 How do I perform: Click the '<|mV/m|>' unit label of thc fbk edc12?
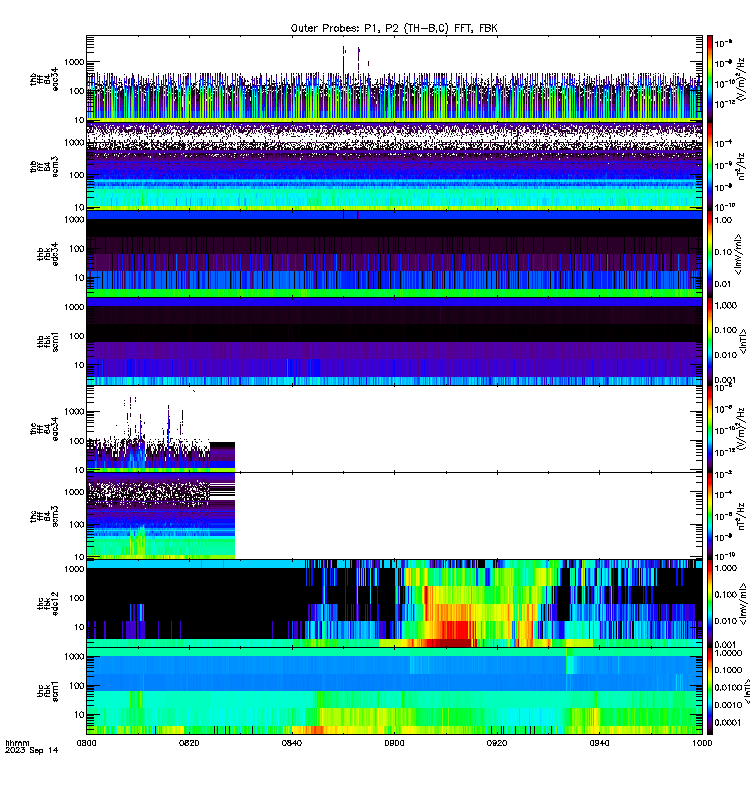pos(743,604)
